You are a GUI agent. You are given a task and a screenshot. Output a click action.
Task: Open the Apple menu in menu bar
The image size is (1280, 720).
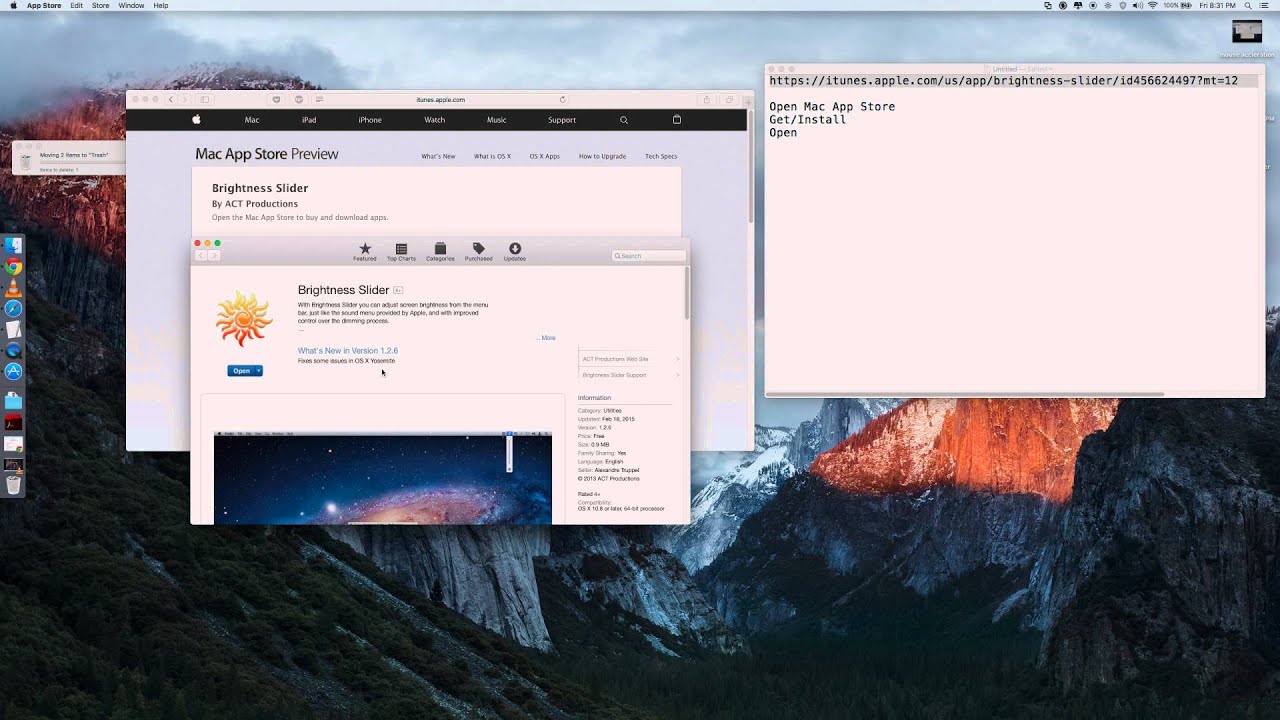tap(12, 5)
